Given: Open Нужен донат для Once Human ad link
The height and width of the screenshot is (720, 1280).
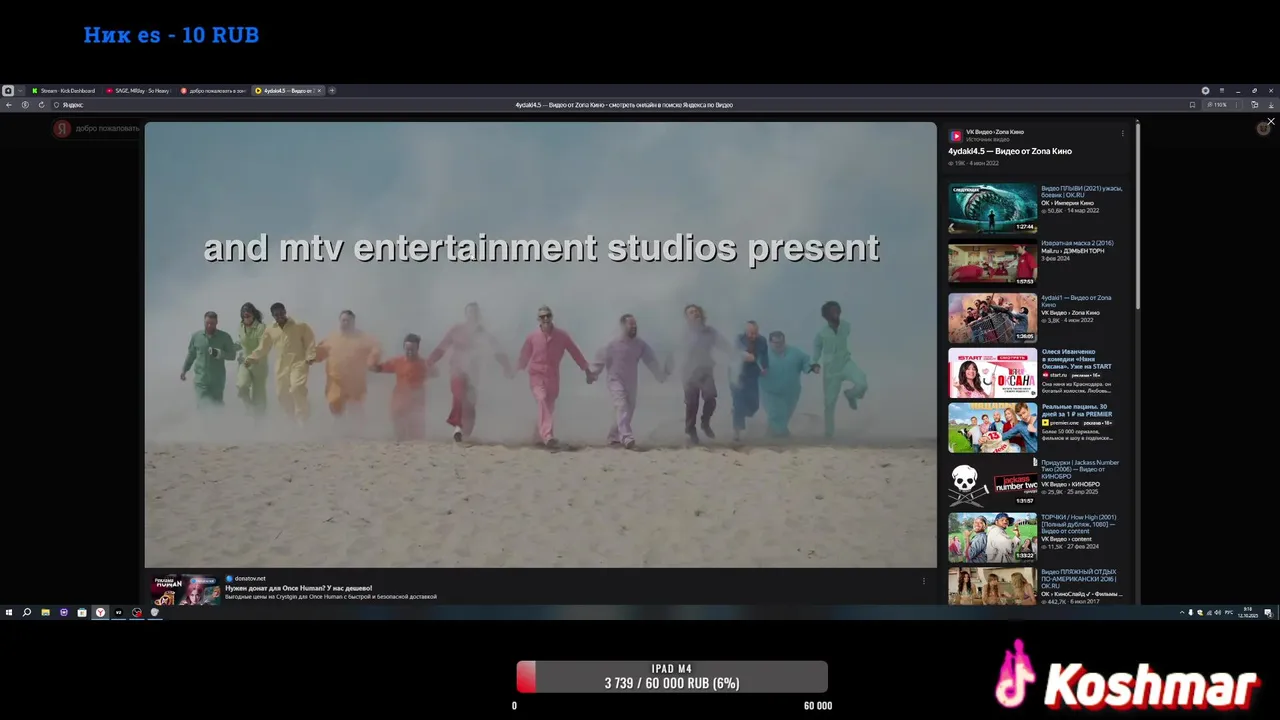Looking at the screenshot, I should pyautogui.click(x=298, y=588).
